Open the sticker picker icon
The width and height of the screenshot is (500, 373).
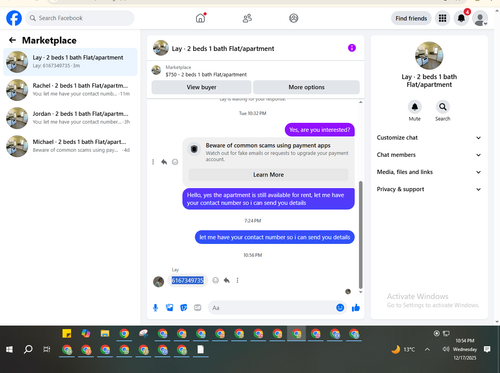pyautogui.click(x=184, y=308)
